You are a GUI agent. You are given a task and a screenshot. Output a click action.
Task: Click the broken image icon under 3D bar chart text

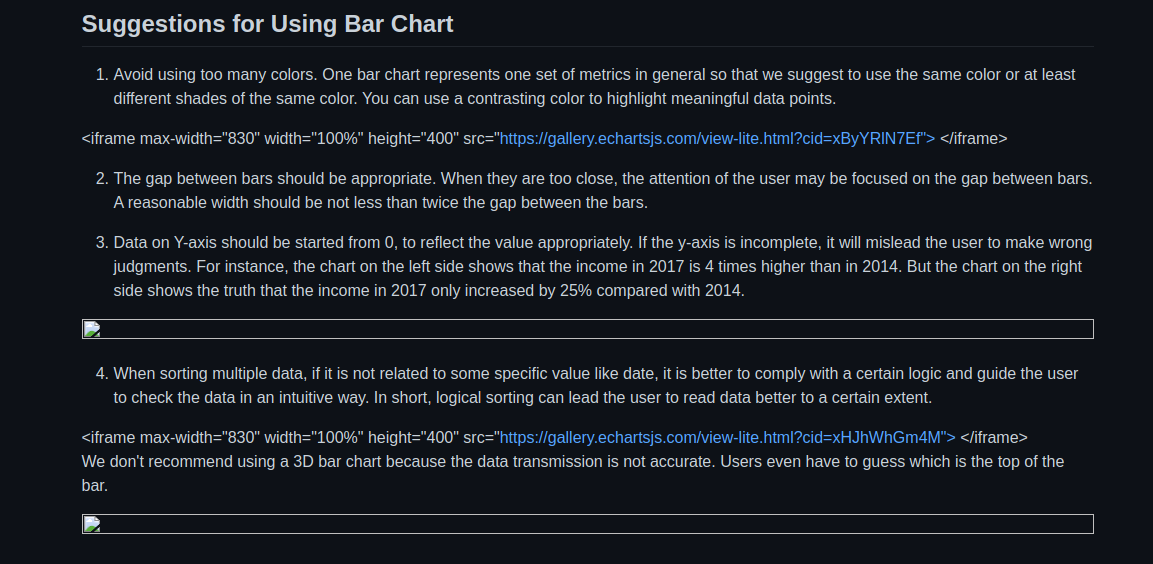coord(92,524)
